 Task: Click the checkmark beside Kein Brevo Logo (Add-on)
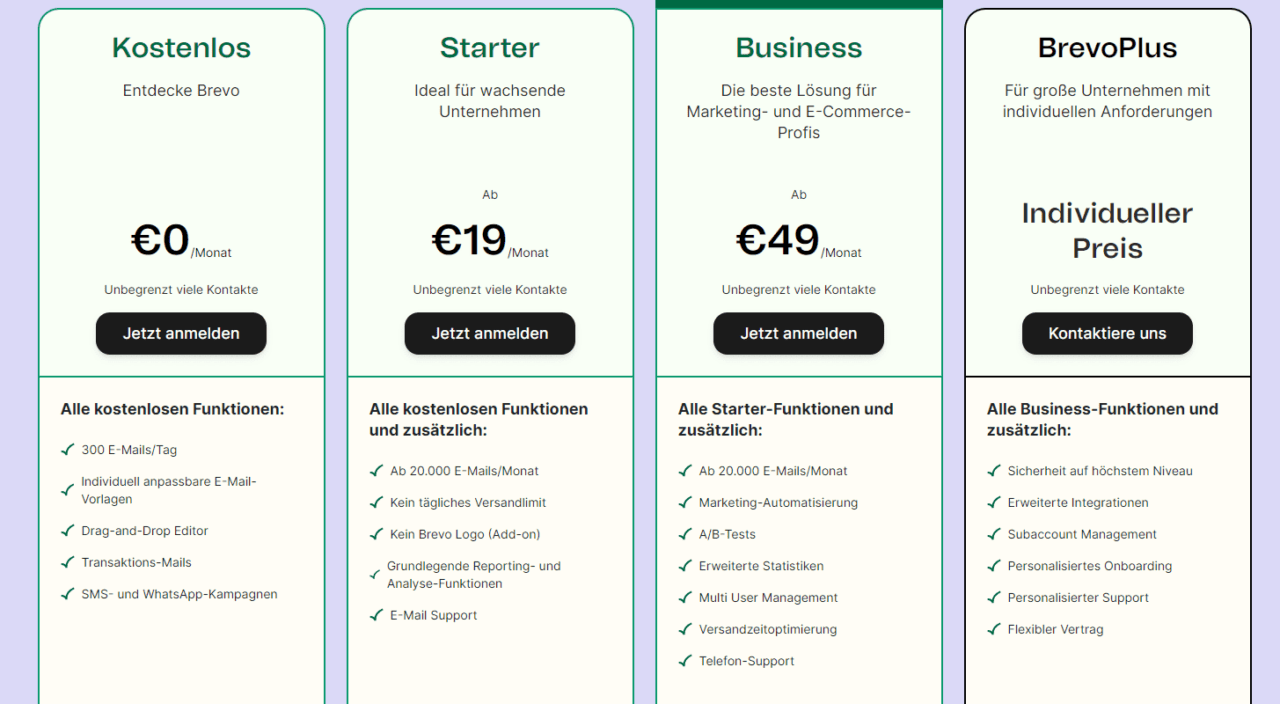click(x=377, y=534)
